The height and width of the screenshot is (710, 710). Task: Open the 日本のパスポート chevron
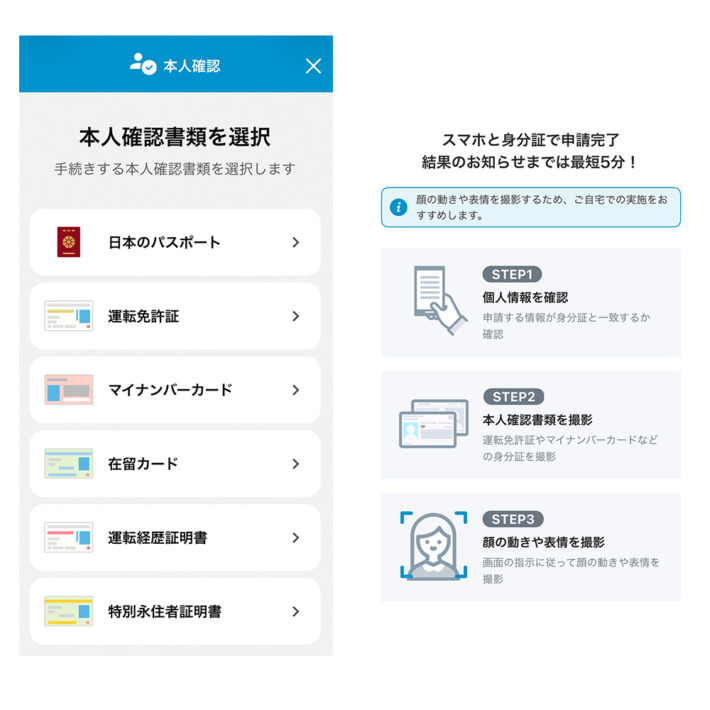pyautogui.click(x=296, y=243)
